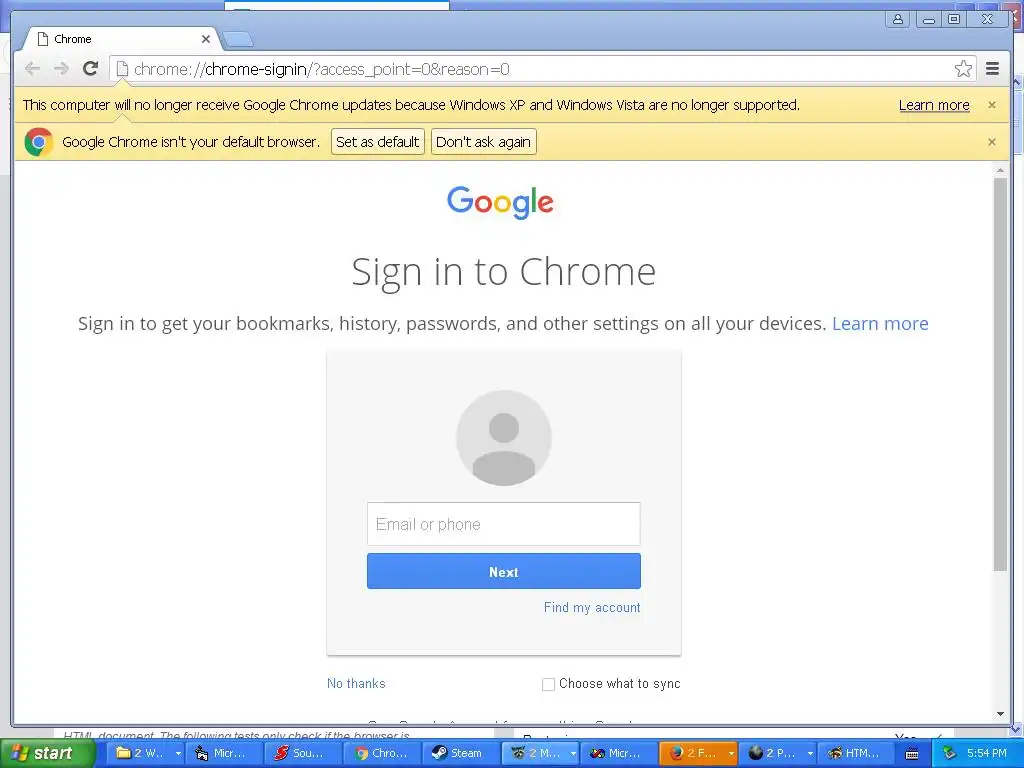Click the Sign in to Chrome heading
The height and width of the screenshot is (768, 1024).
tap(504, 272)
